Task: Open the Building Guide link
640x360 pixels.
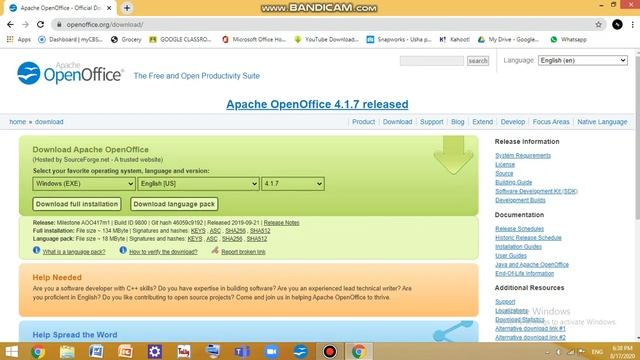Action: click(x=513, y=182)
